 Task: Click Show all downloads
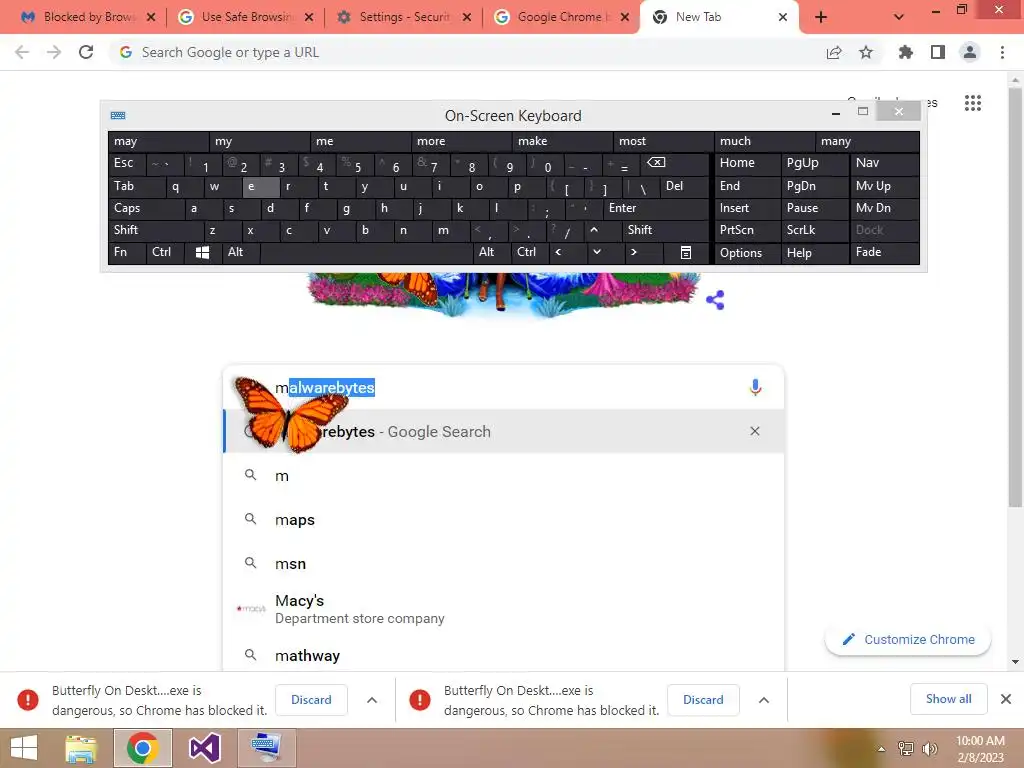coord(948,699)
